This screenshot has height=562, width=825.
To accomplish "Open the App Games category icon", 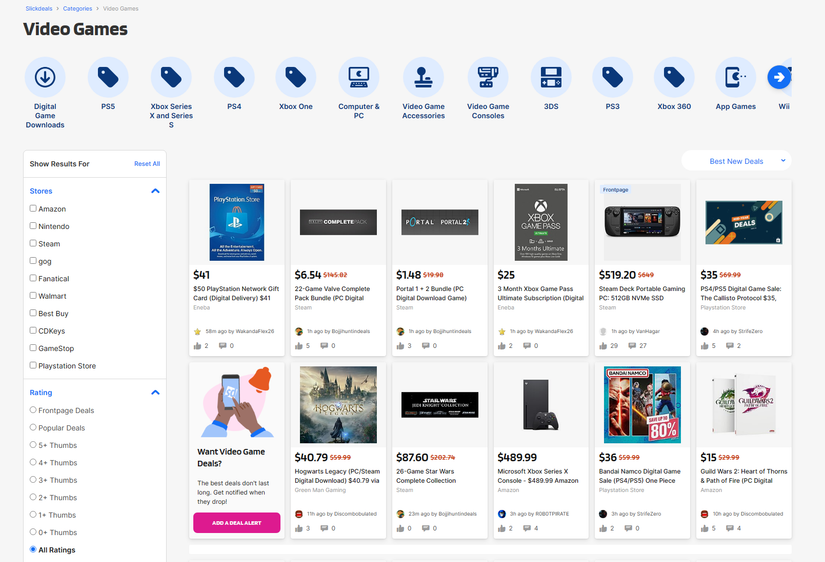I will tap(735, 77).
